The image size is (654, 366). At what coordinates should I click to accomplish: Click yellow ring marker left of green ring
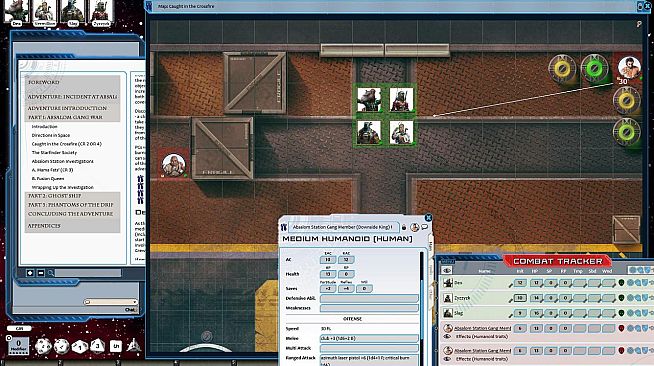[562, 69]
